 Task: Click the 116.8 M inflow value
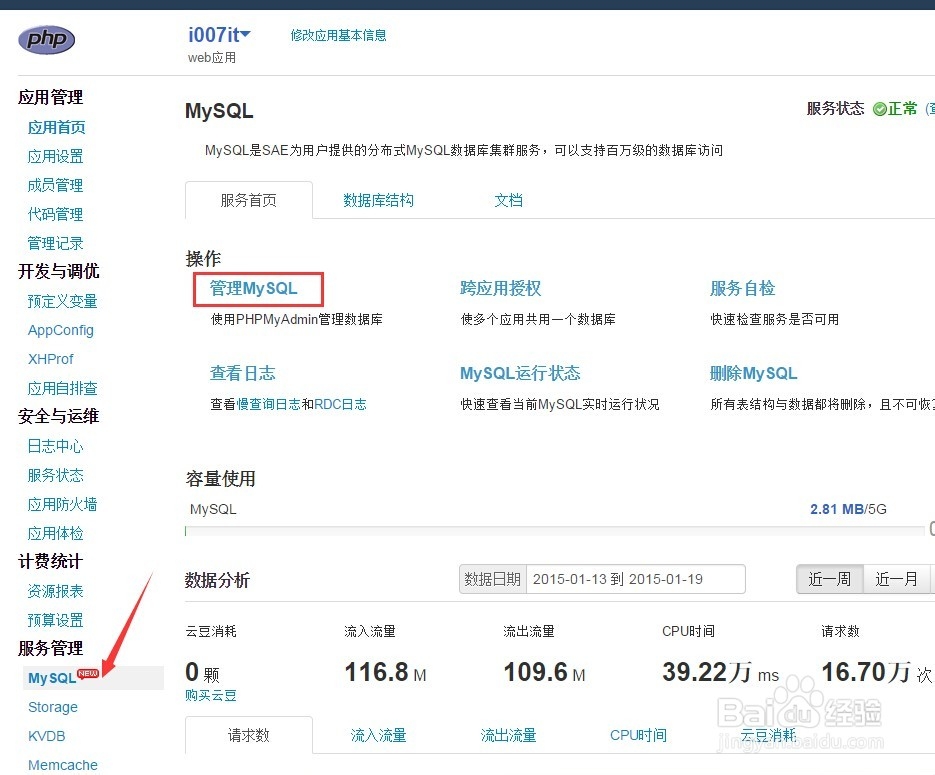pos(385,672)
